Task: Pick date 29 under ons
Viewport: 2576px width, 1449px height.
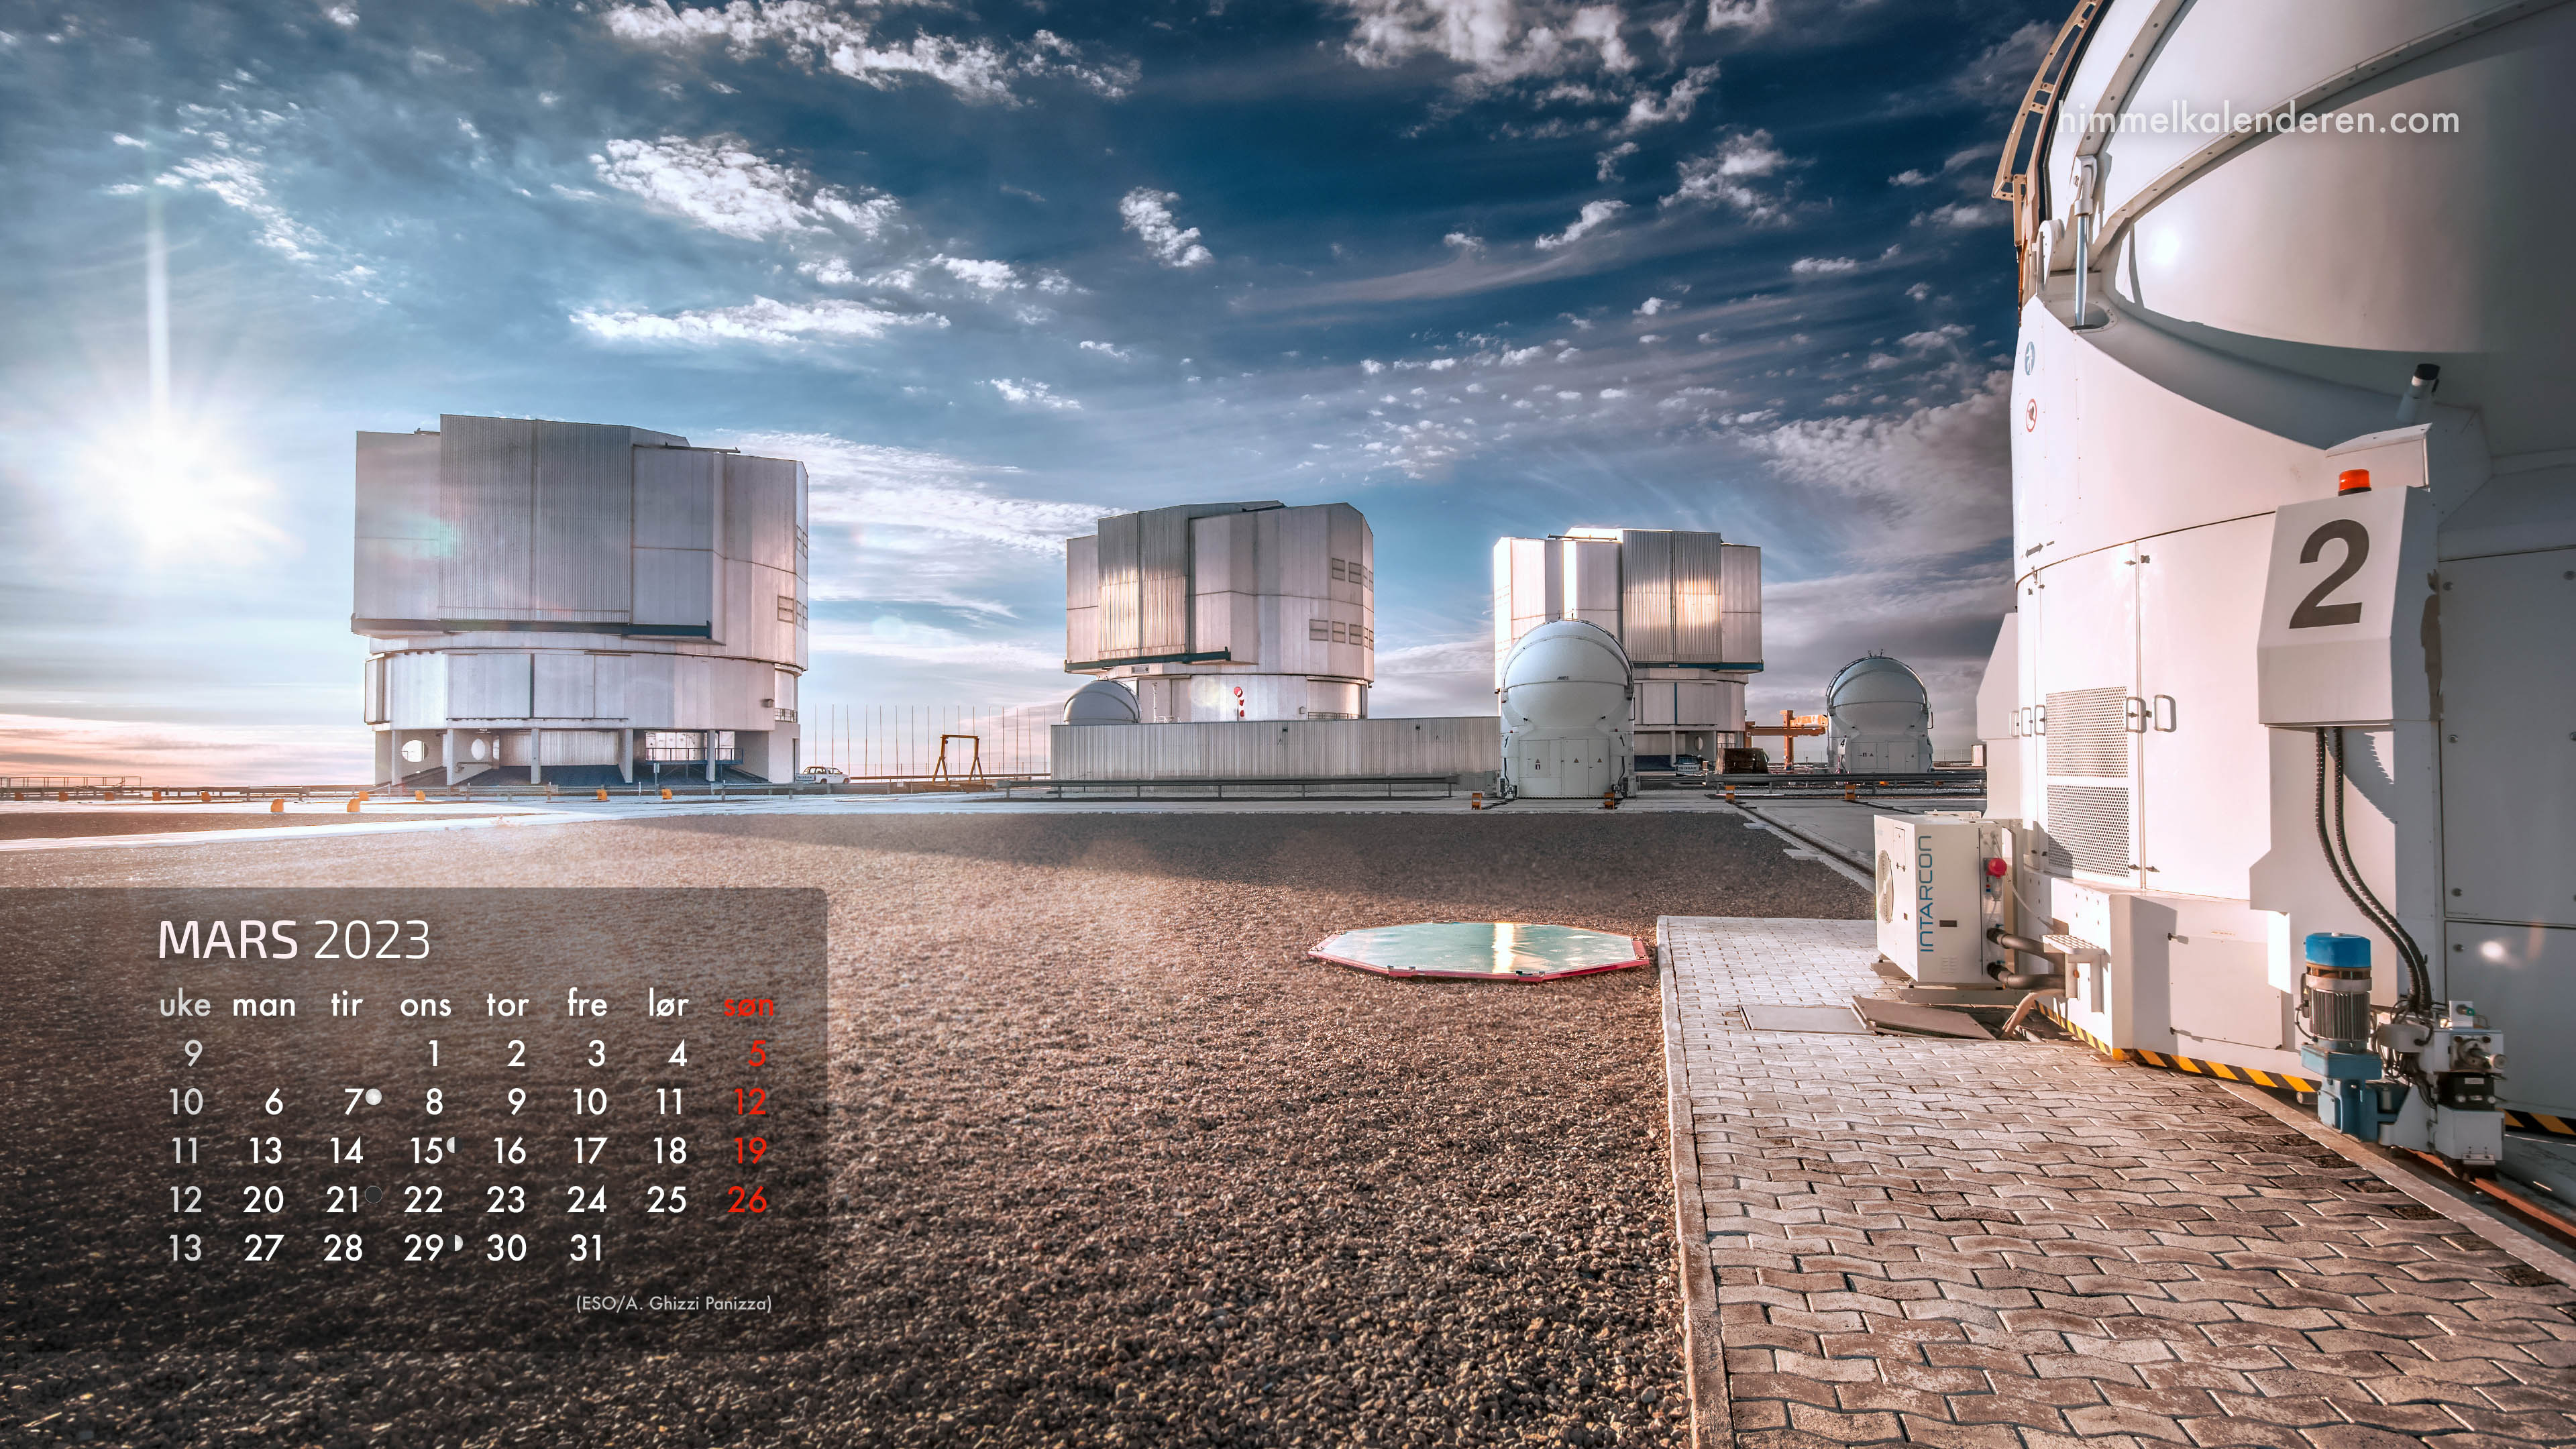Action: click(x=424, y=1248)
